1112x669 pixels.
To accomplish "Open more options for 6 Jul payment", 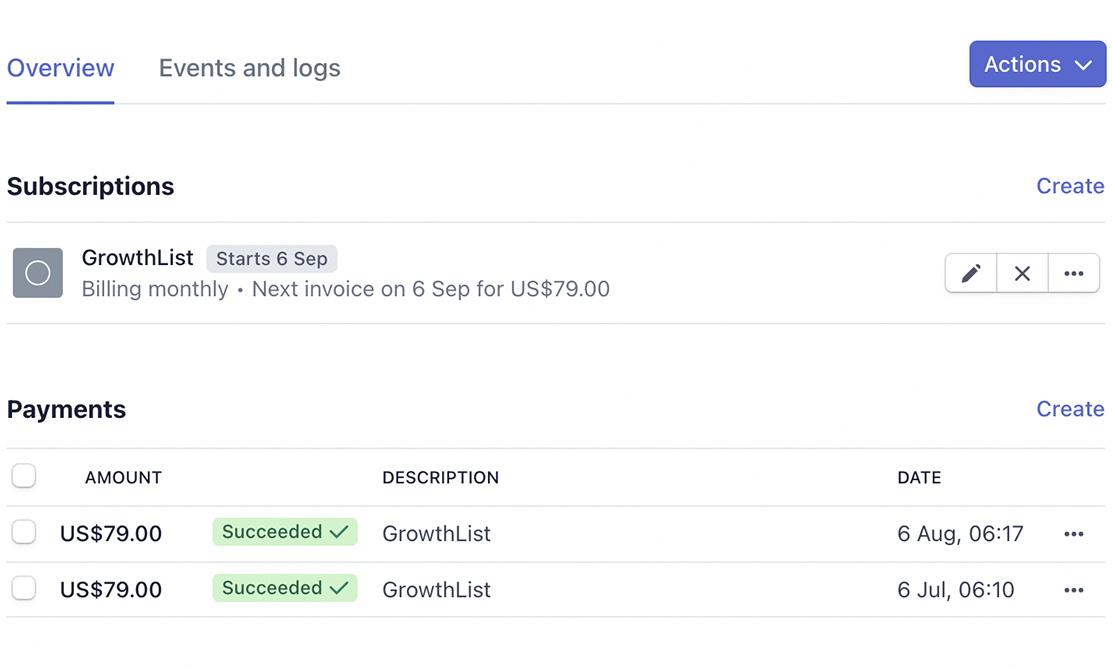I will point(1074,590).
